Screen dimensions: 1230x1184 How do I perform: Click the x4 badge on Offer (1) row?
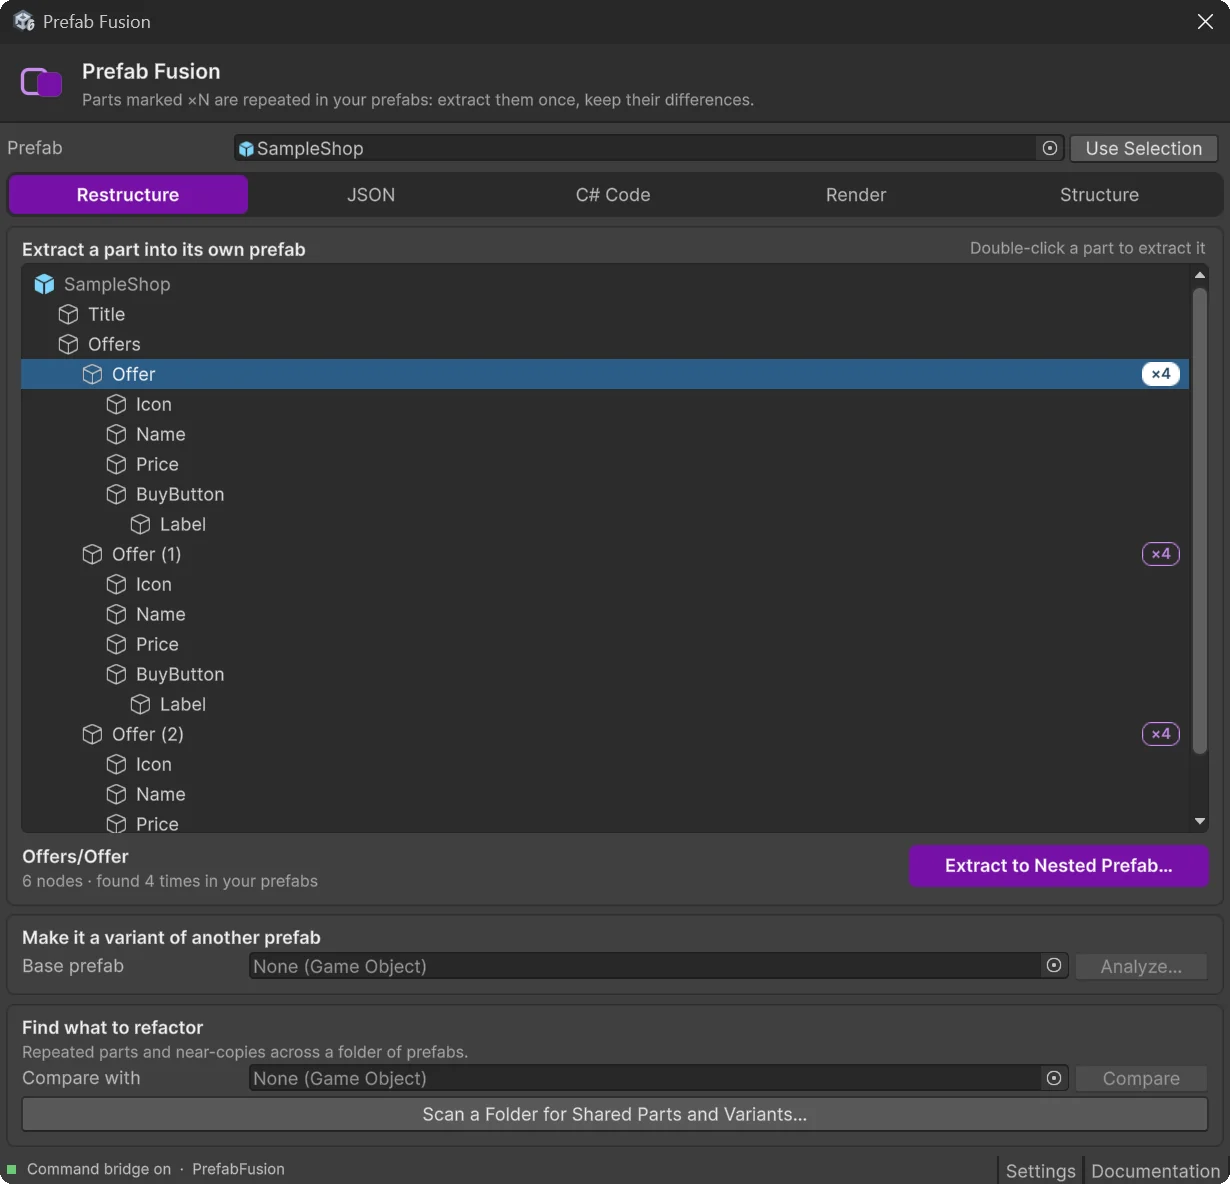1161,554
